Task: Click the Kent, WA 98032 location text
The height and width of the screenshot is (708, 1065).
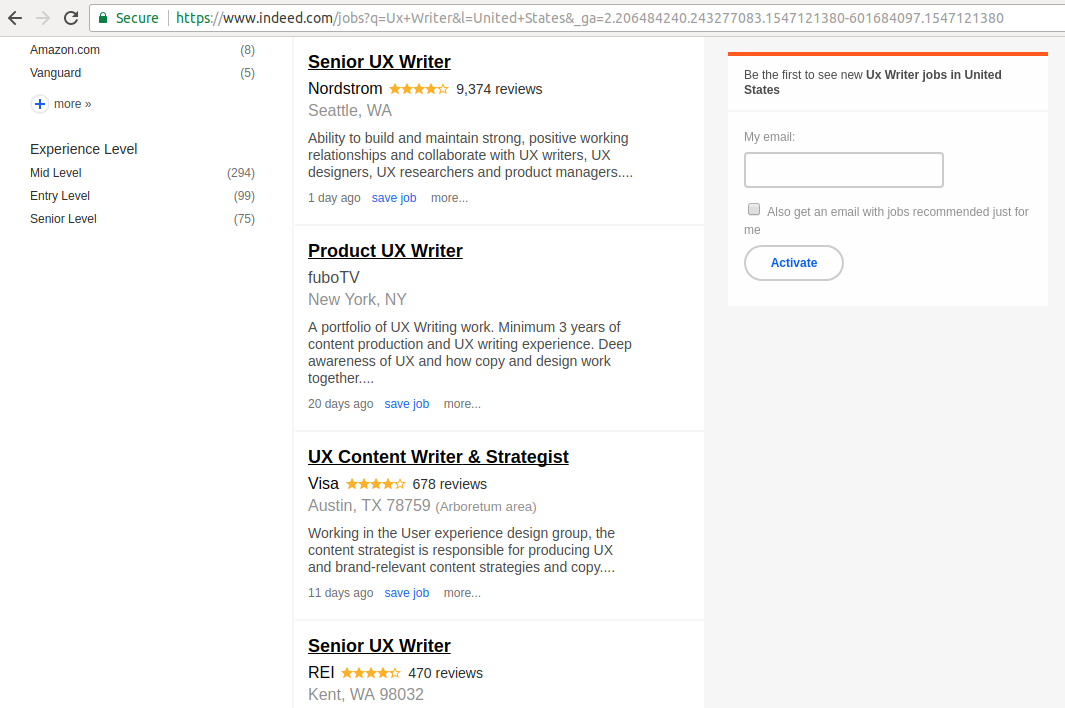Action: point(365,694)
